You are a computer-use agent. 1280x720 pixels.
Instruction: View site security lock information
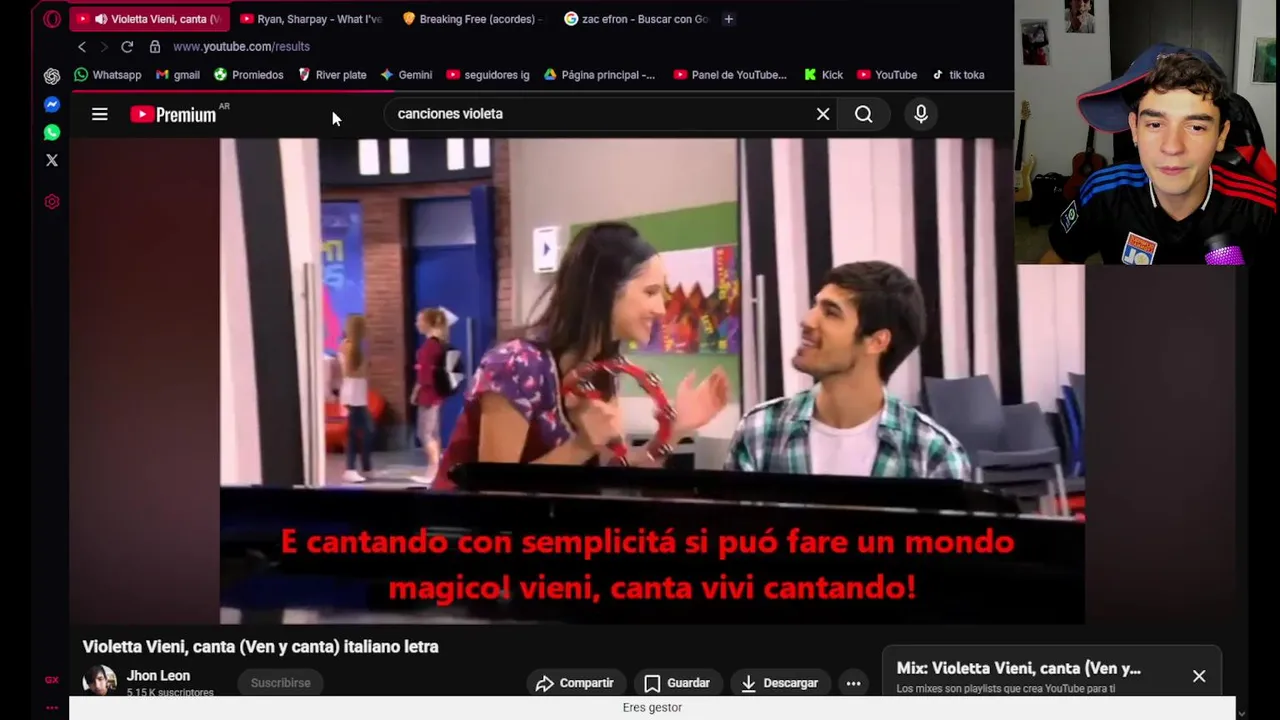155,47
